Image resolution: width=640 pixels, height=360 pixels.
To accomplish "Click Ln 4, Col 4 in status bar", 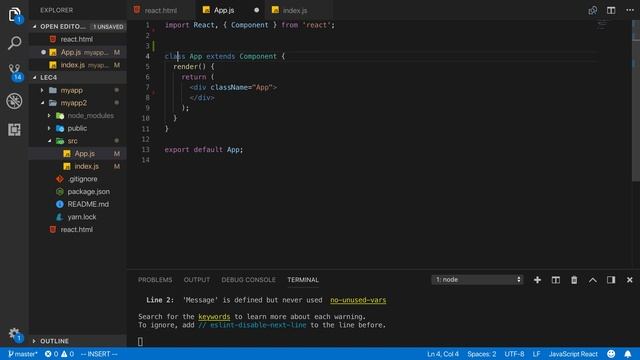I will coord(443,354).
